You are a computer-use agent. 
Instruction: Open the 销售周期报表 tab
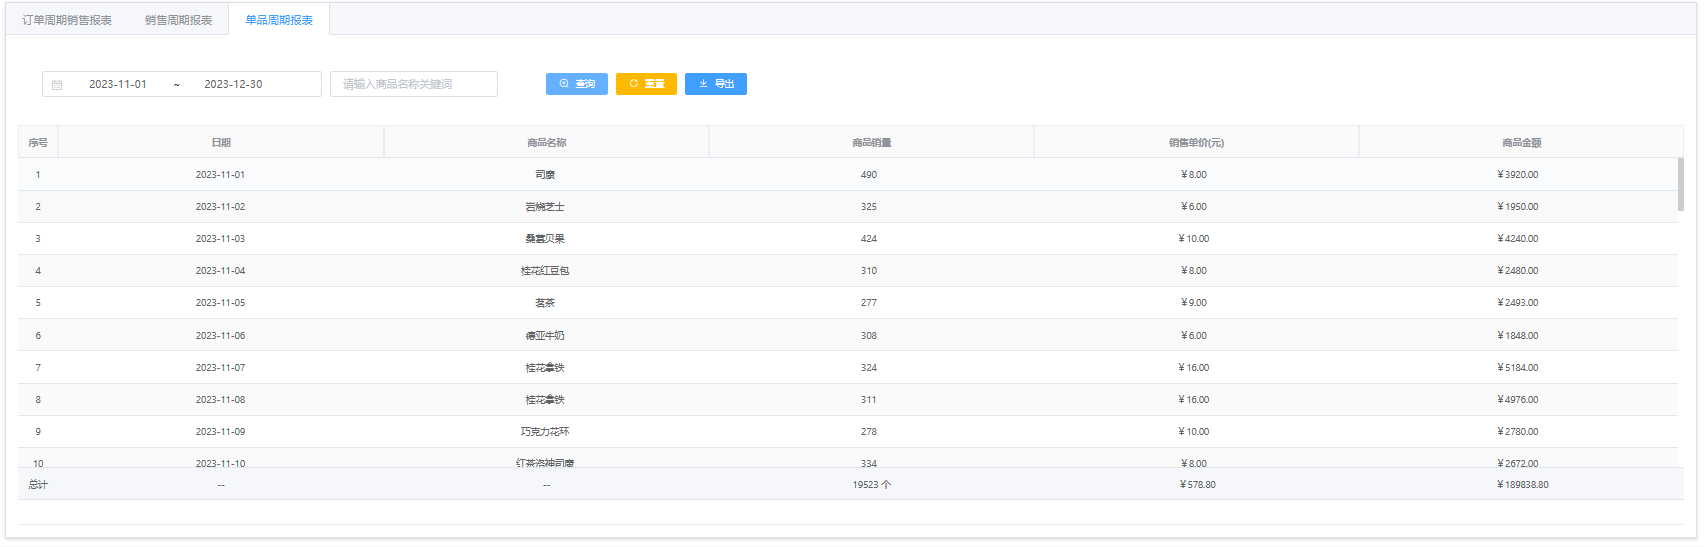(x=178, y=20)
